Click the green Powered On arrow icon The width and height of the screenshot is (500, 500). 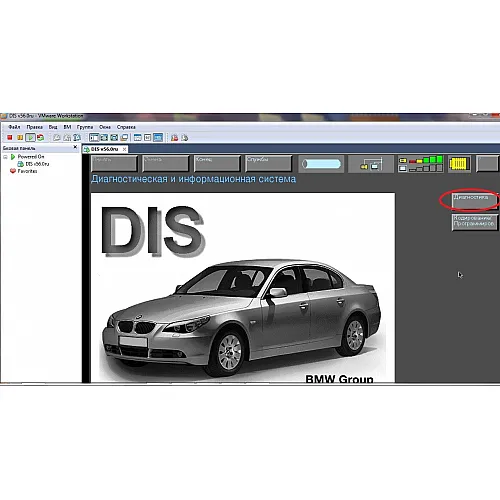pos(13,157)
